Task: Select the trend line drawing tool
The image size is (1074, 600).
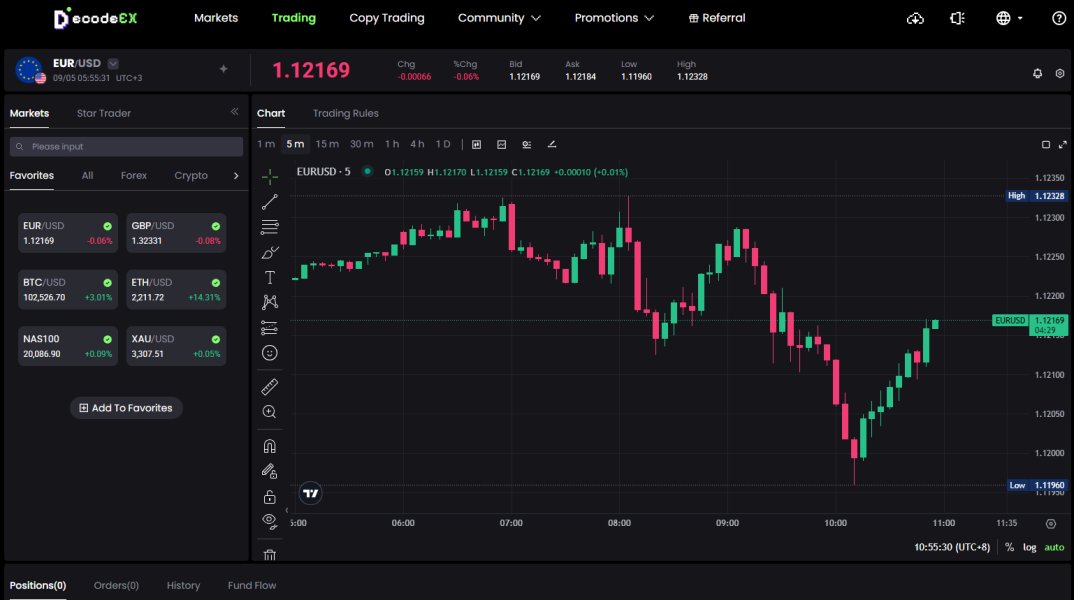Action: (269, 202)
